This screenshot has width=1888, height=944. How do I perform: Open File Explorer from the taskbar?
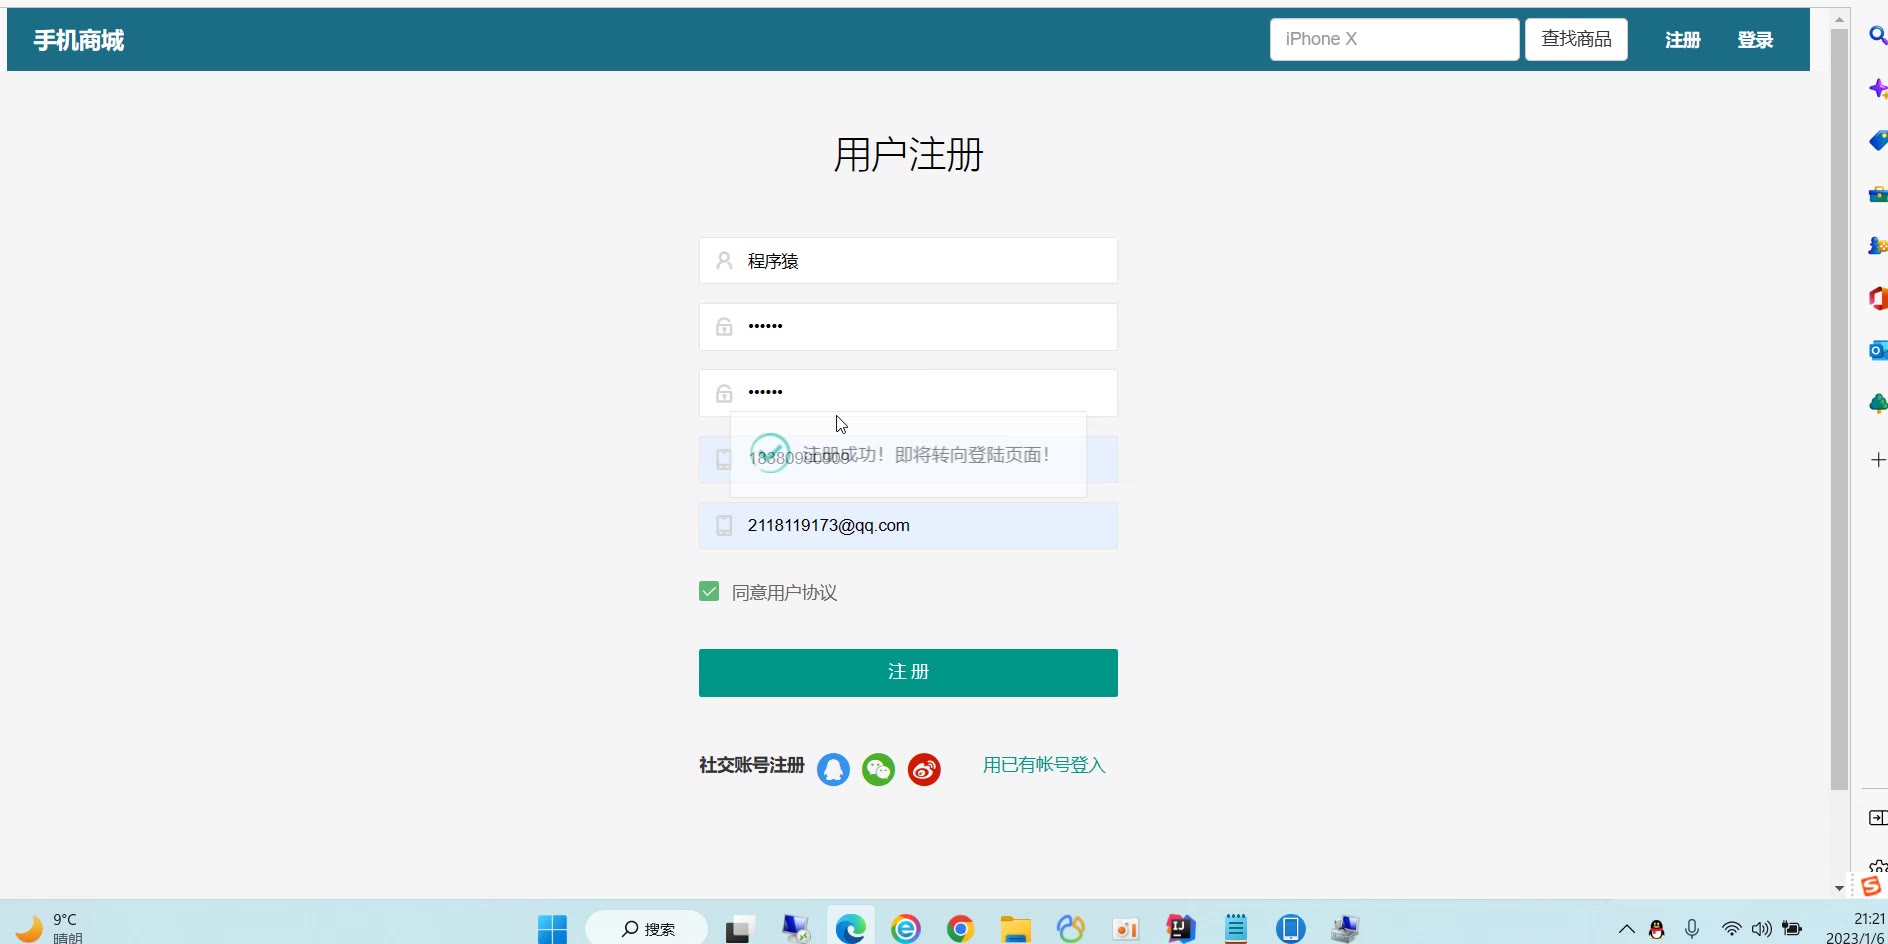(x=1015, y=929)
